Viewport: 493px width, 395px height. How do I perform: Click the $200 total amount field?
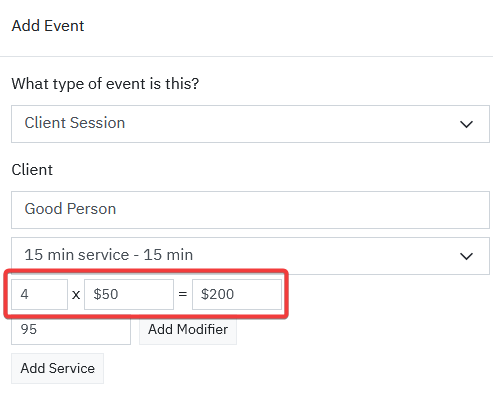(x=237, y=294)
